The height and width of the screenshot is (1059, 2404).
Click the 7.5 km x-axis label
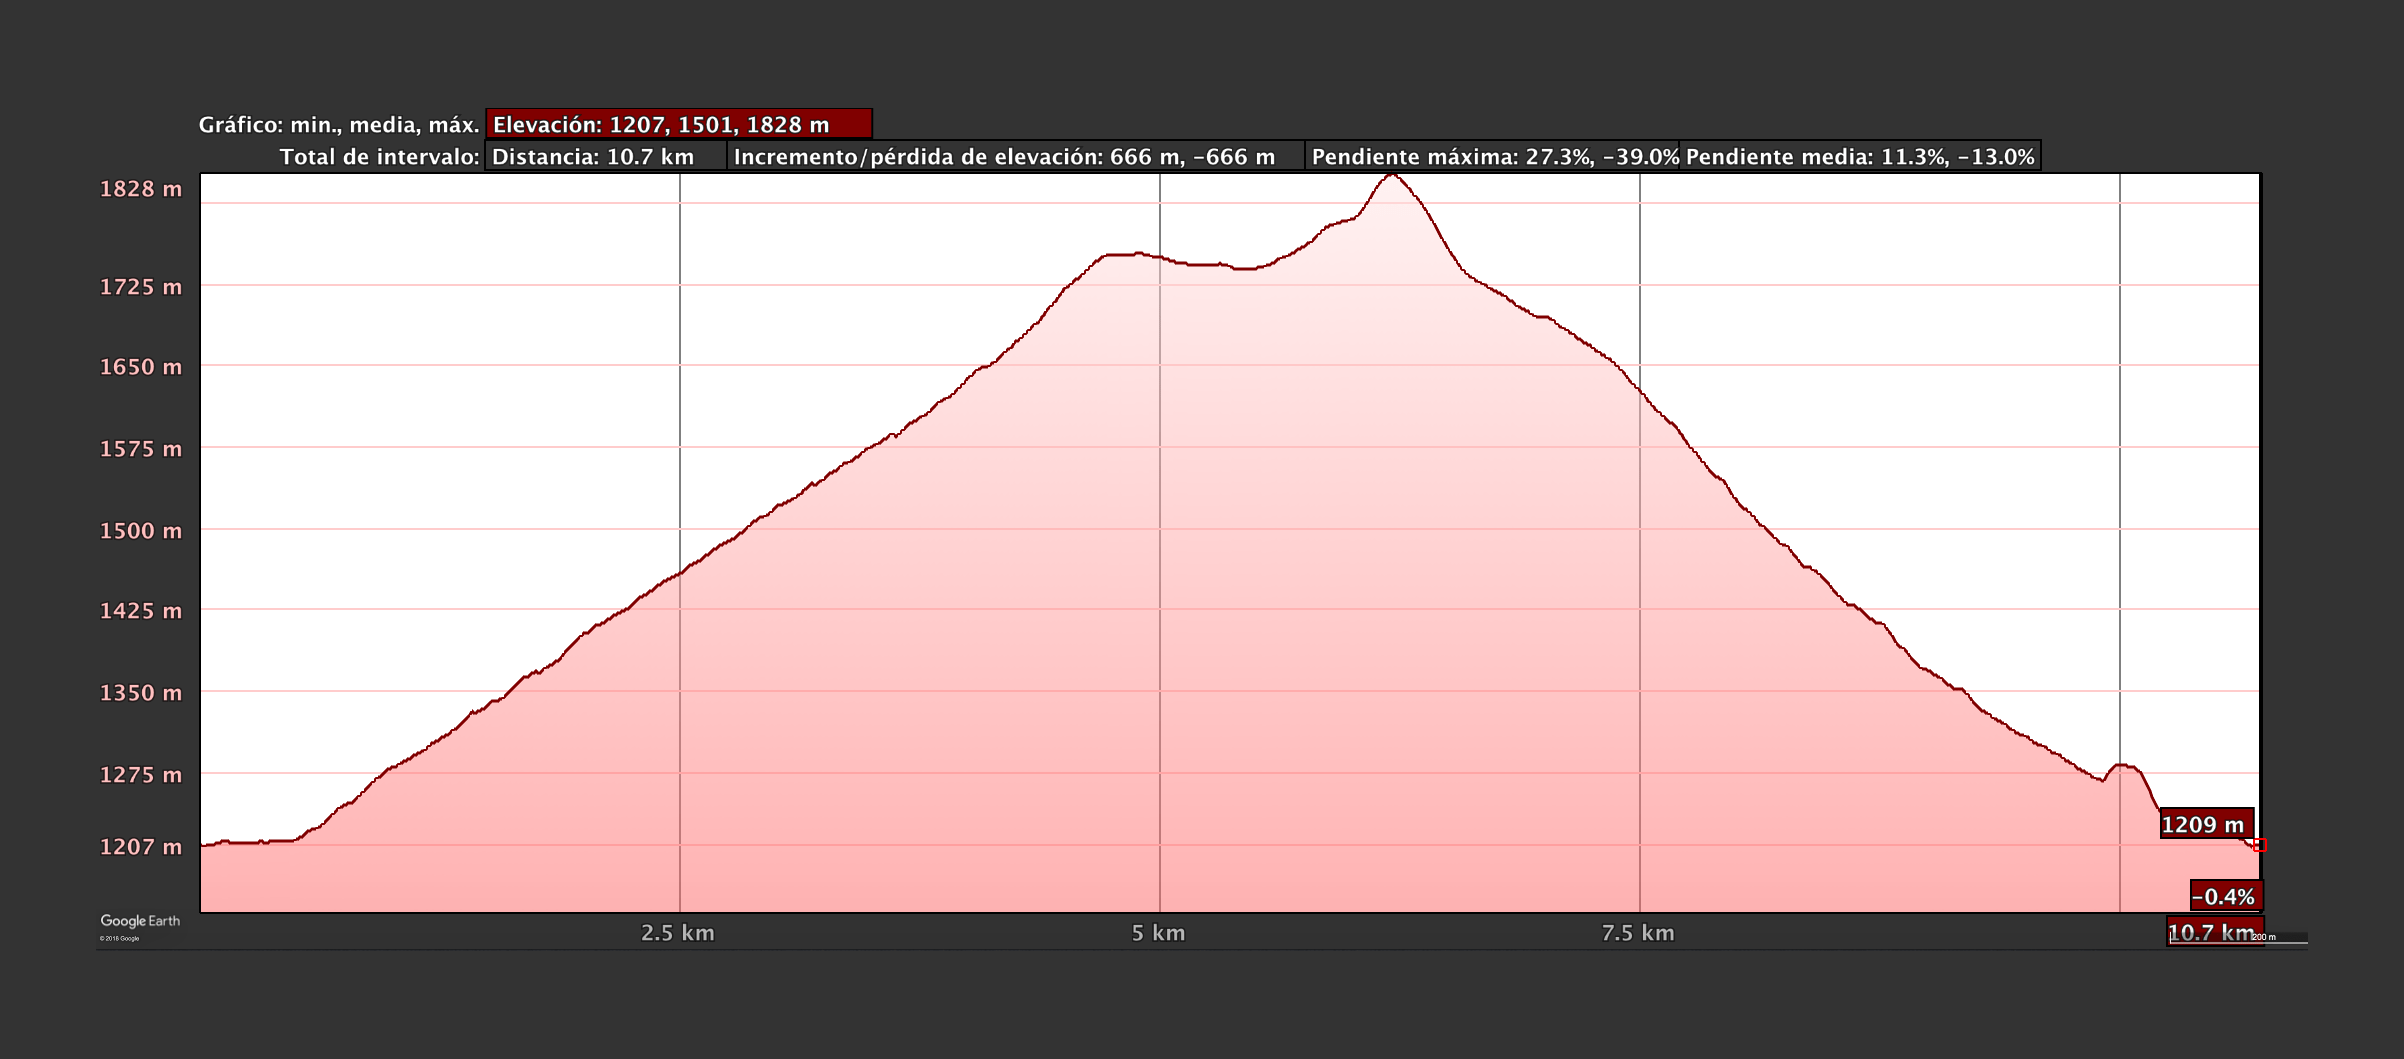[1638, 933]
